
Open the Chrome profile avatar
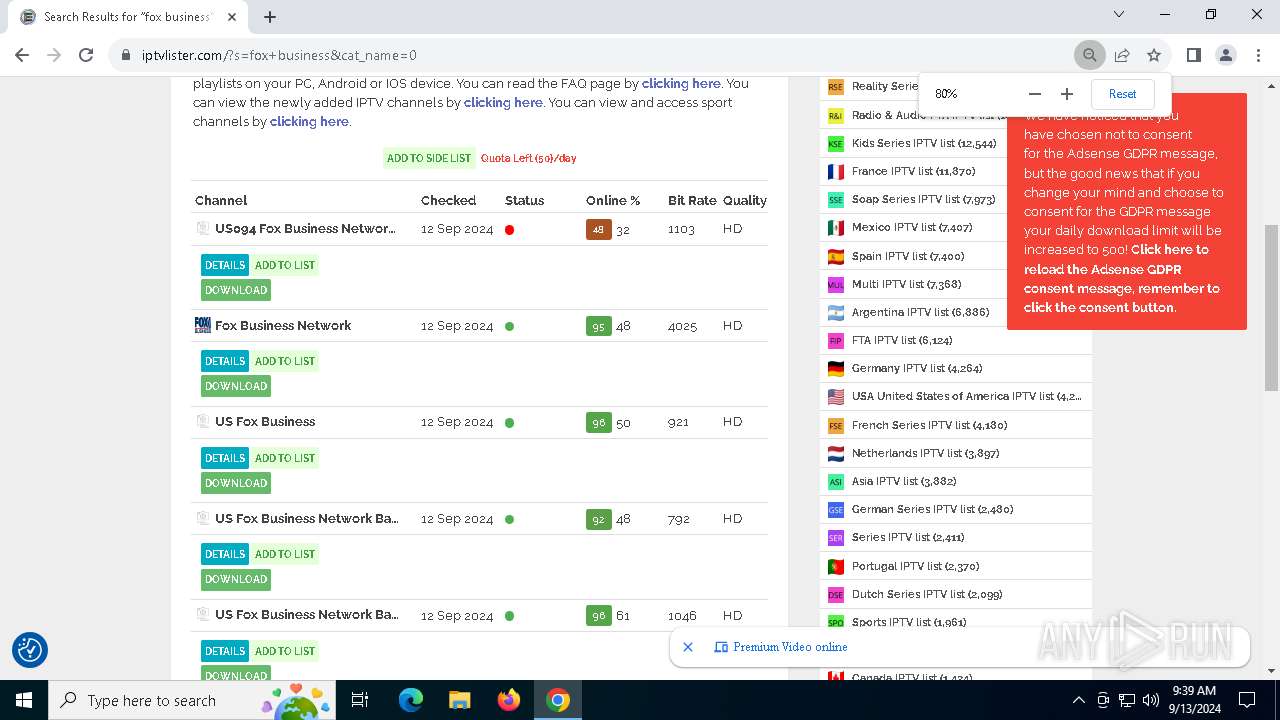click(x=1225, y=55)
